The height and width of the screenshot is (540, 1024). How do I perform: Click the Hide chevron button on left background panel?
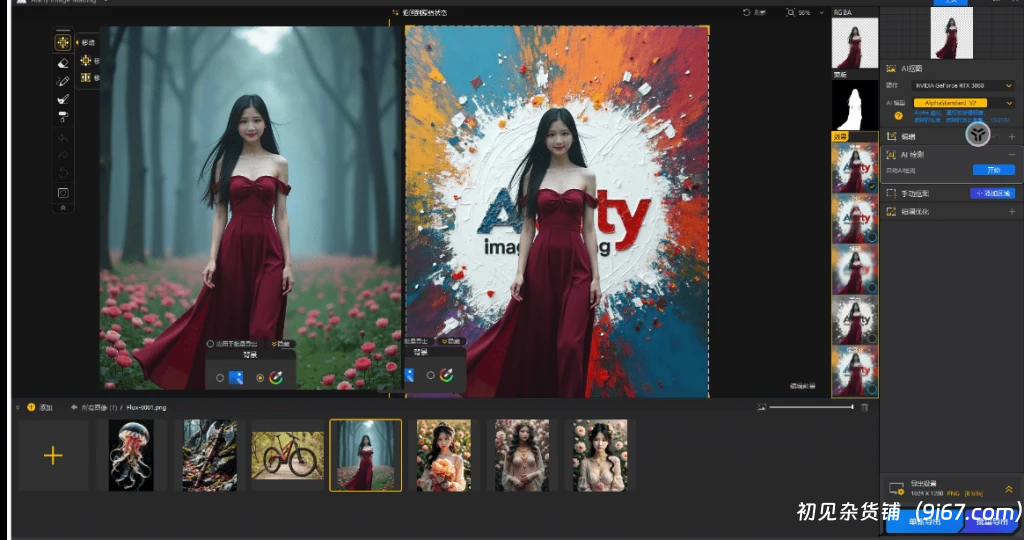pos(281,343)
